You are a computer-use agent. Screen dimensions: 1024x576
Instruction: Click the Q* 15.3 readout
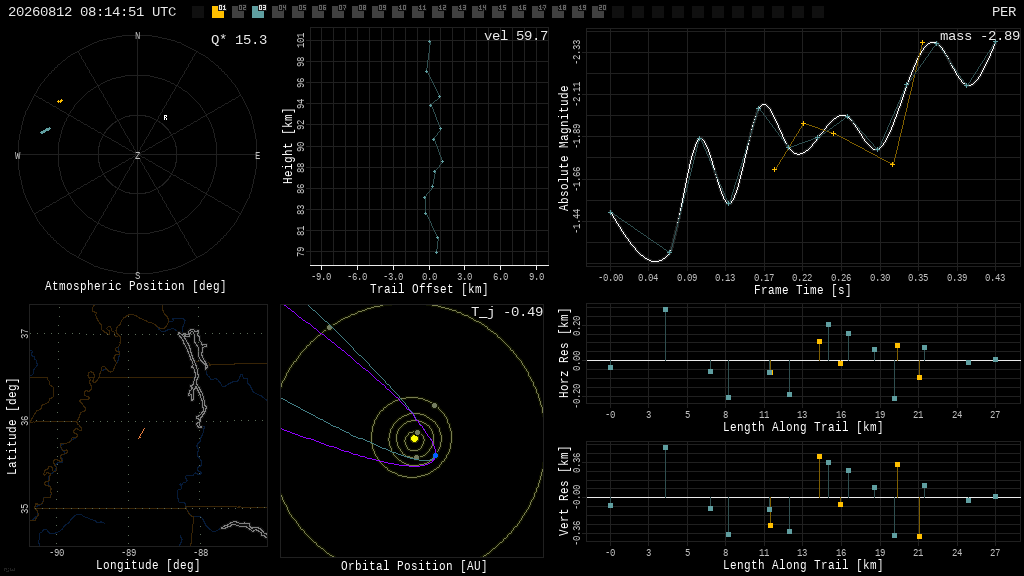coord(239,40)
